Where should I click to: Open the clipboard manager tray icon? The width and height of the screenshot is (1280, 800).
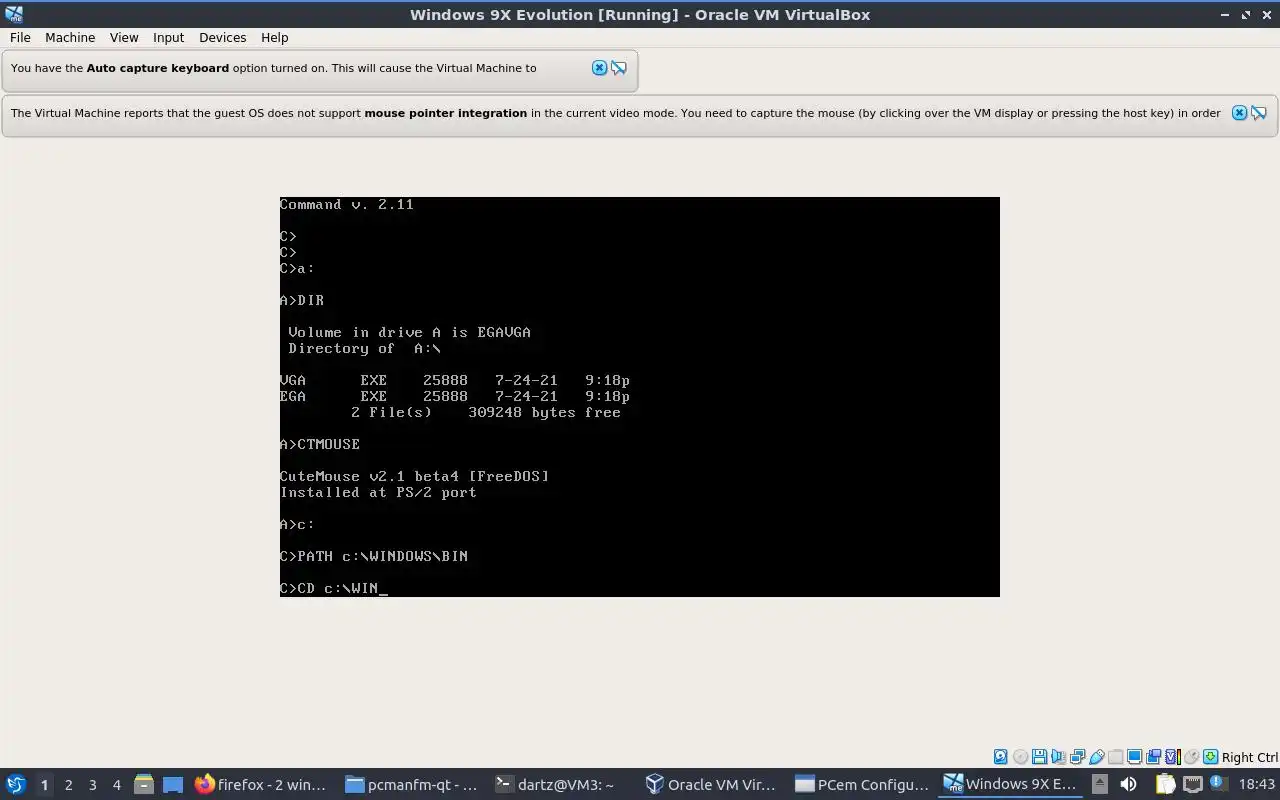1165,784
